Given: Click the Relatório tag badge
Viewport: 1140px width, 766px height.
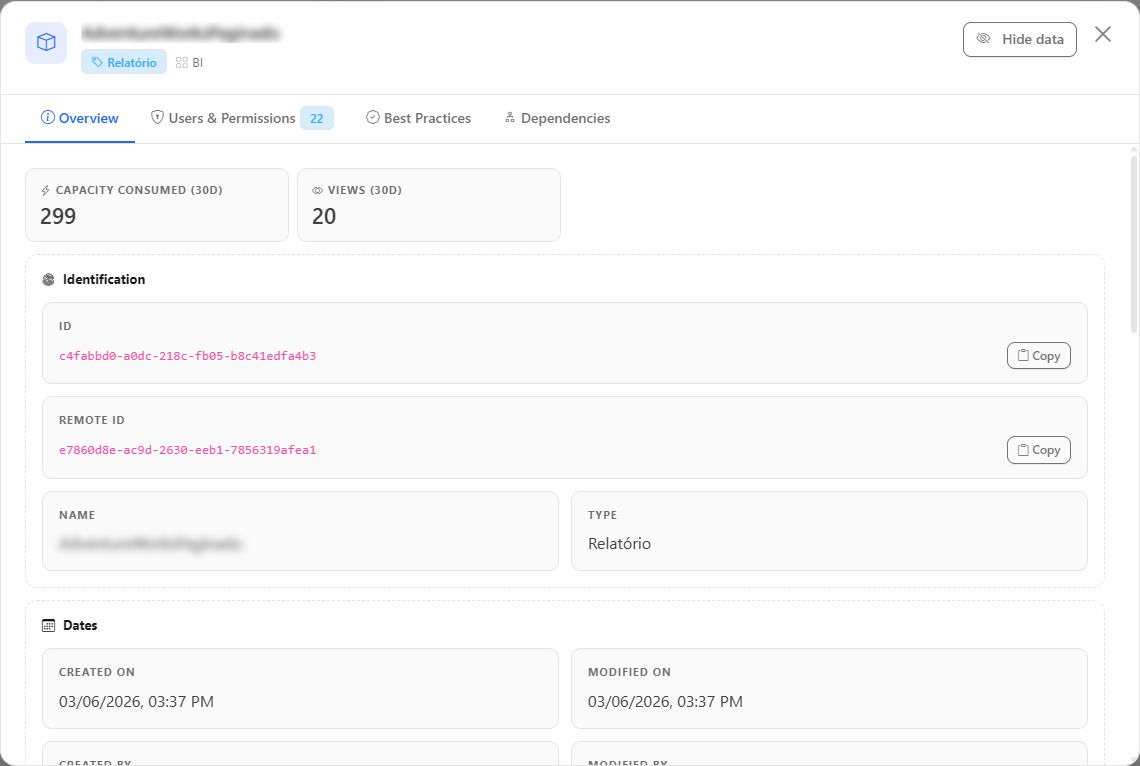Looking at the screenshot, I should (x=124, y=63).
